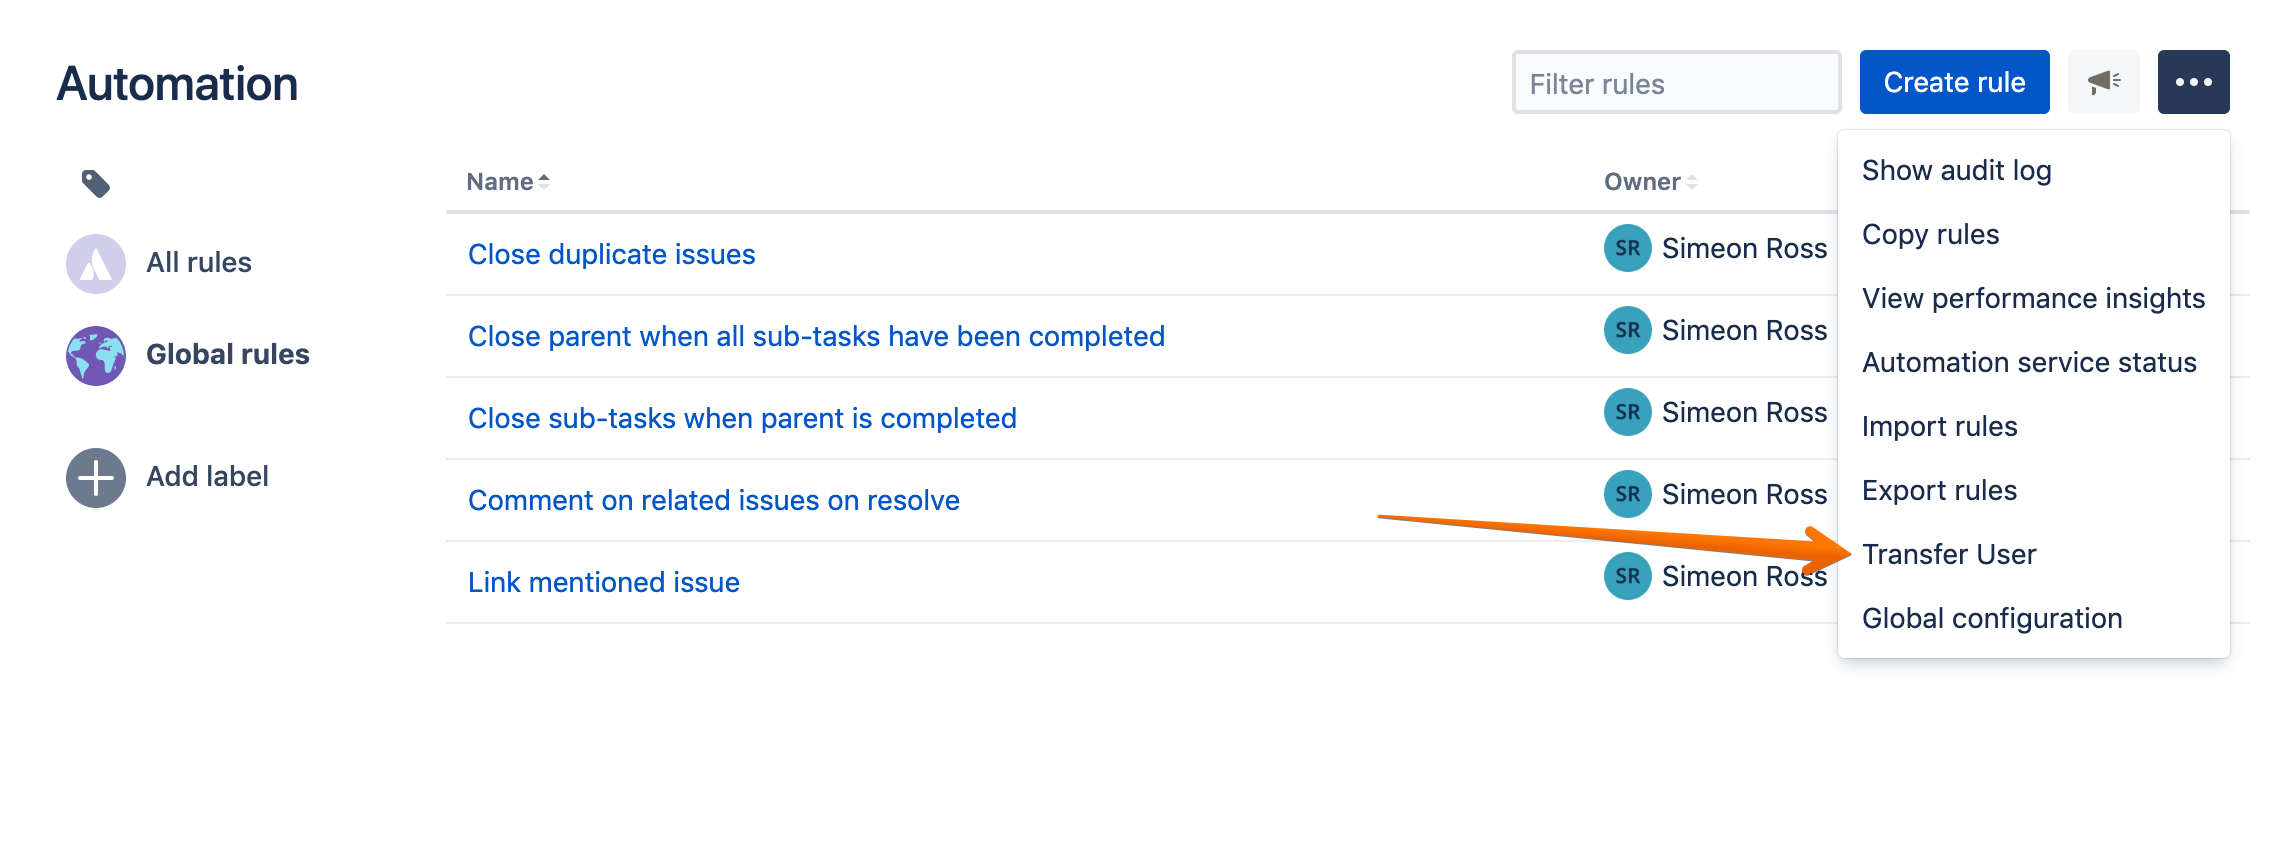The image size is (2284, 856).
Task: Open Global configuration from the menu
Action: click(x=1991, y=618)
